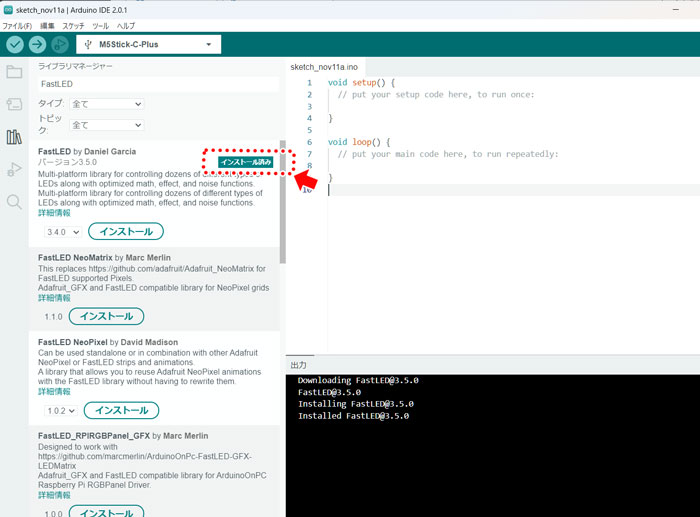Screen dimensions: 700x517
Task: Click the Verify sketch checkmark button
Action: [x=15, y=44]
